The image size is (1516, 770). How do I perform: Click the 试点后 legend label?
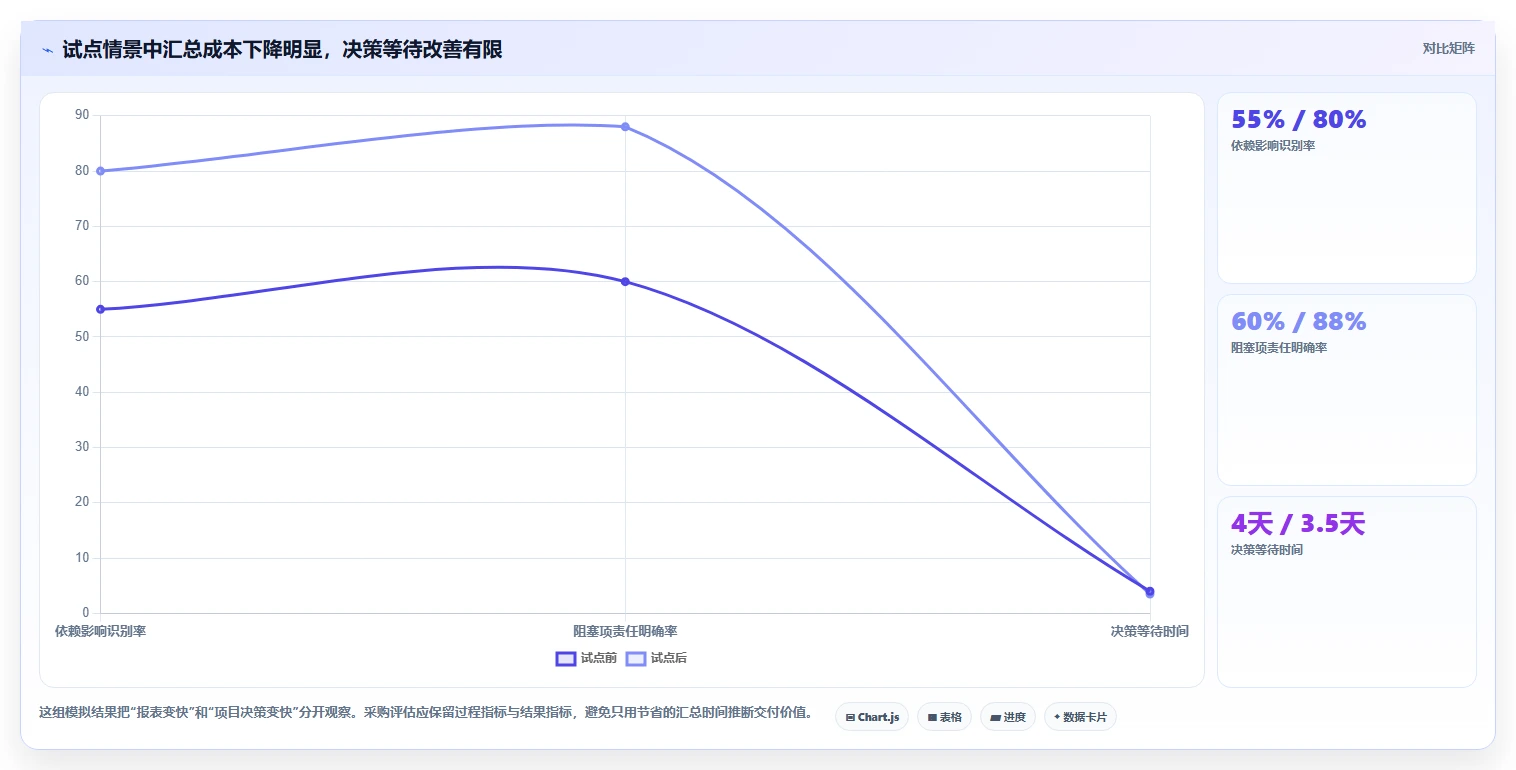669,658
